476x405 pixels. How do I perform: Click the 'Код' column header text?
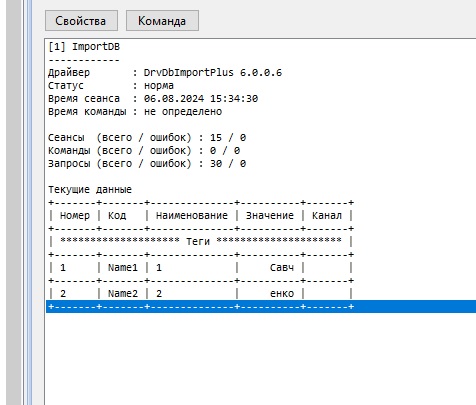pos(117,216)
